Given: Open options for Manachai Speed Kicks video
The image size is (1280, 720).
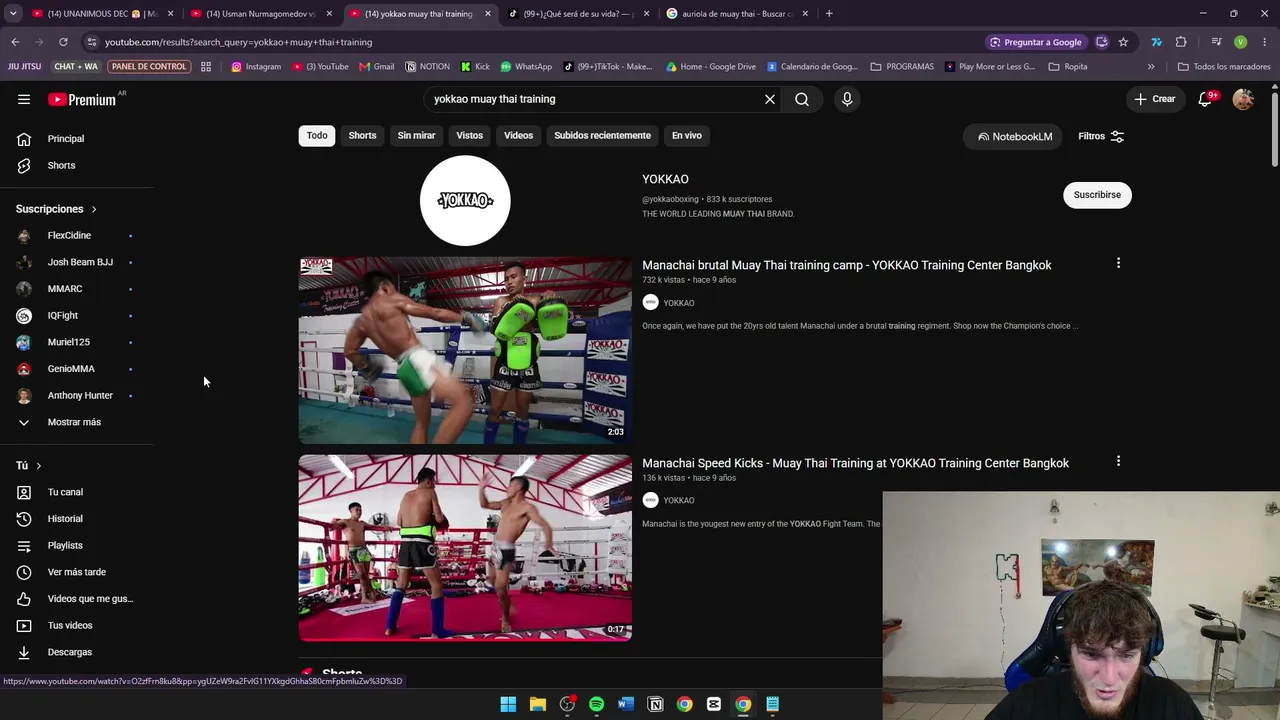Looking at the screenshot, I should pos(1118,461).
